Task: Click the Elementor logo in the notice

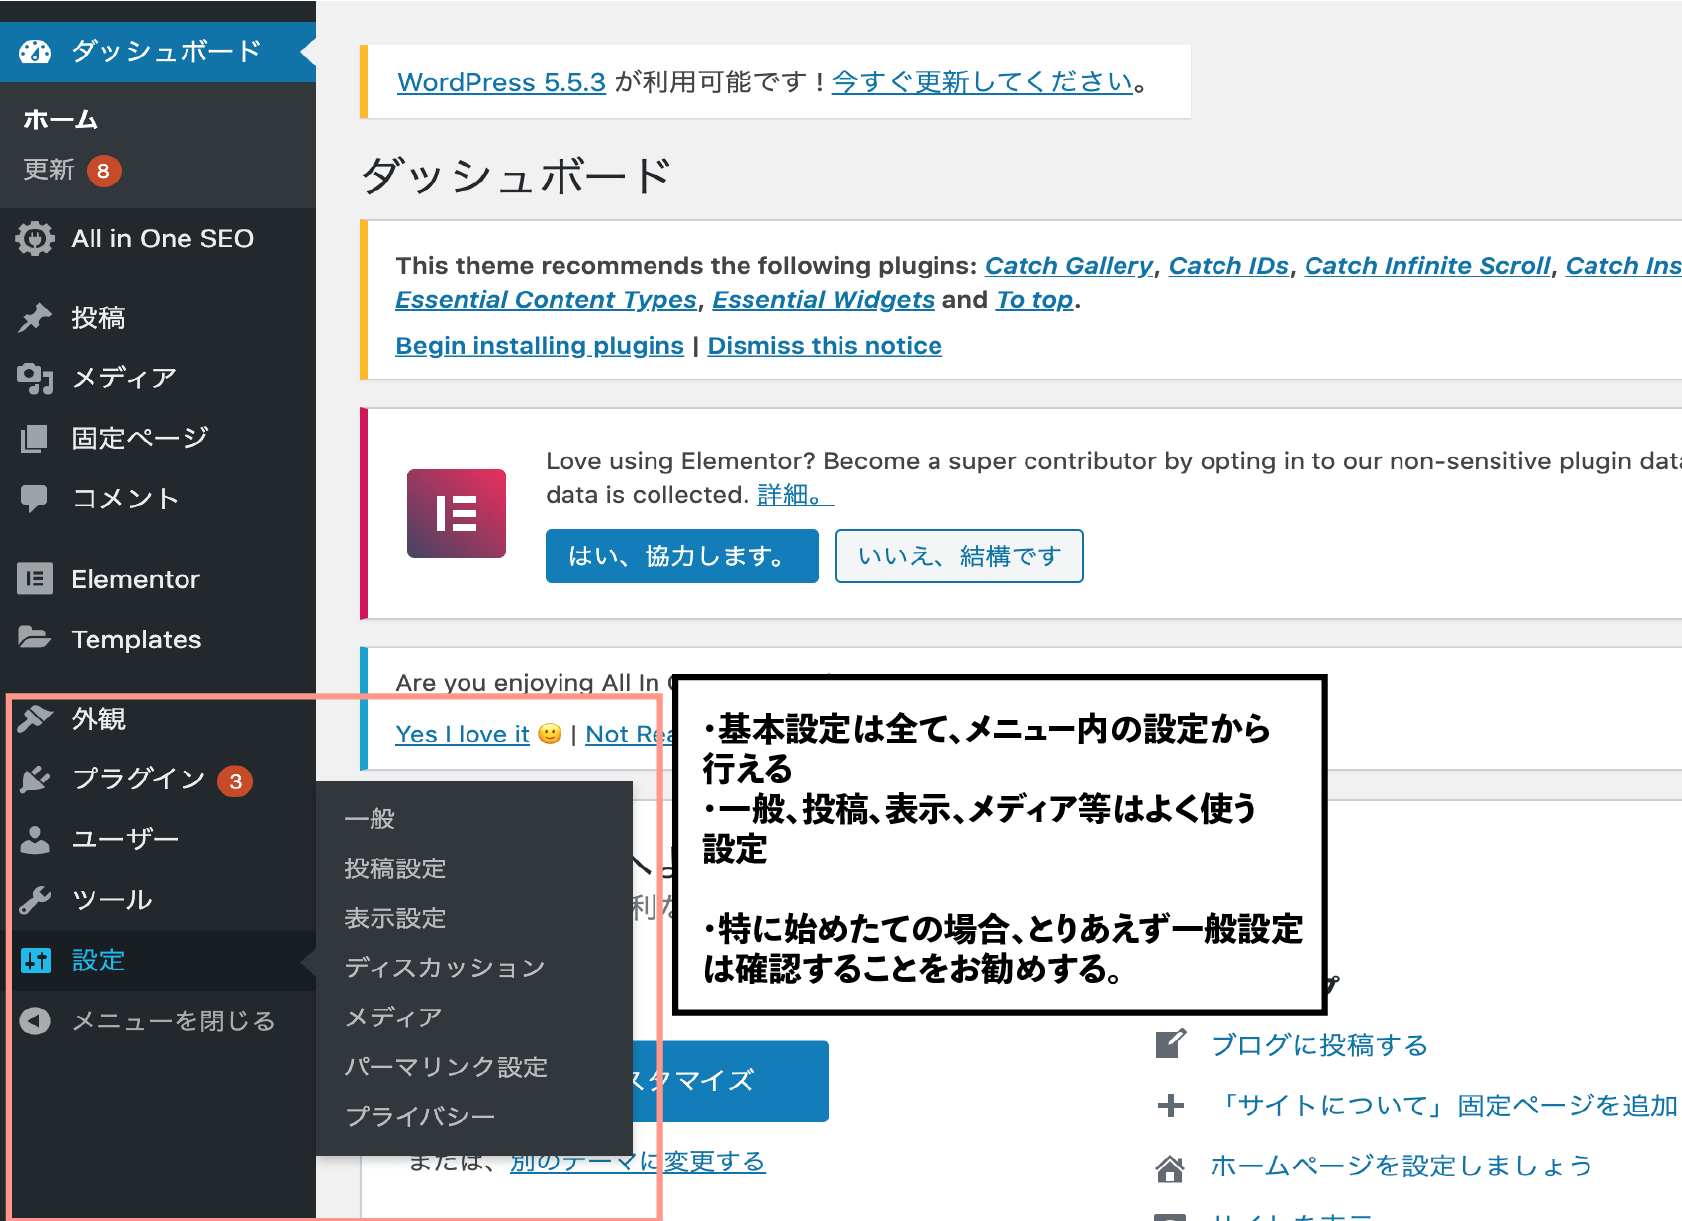Action: pyautogui.click(x=456, y=513)
